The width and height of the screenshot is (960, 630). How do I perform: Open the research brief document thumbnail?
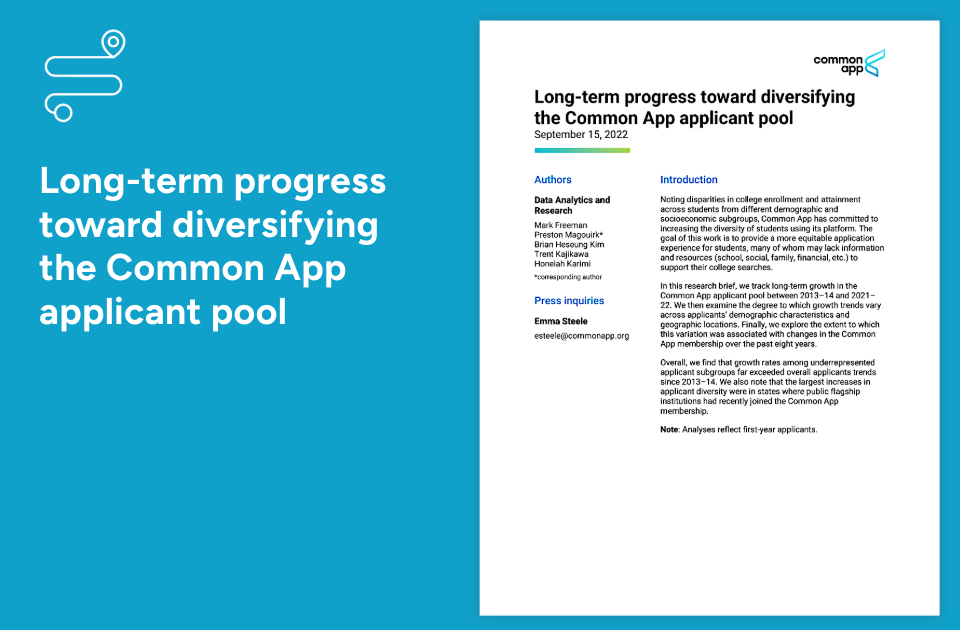pos(709,318)
